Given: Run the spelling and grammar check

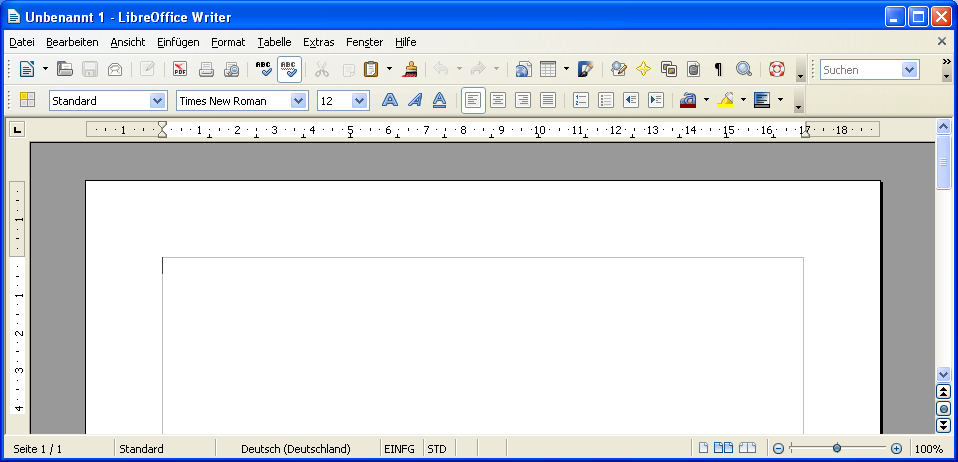Looking at the screenshot, I should point(264,69).
